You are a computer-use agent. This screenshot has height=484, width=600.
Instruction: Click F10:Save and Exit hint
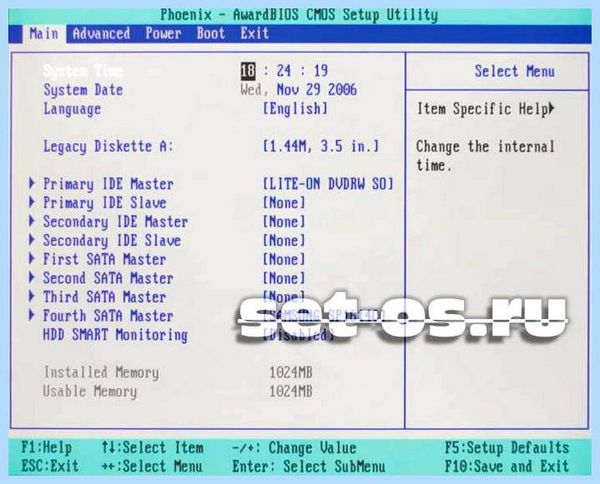[x=507, y=466]
